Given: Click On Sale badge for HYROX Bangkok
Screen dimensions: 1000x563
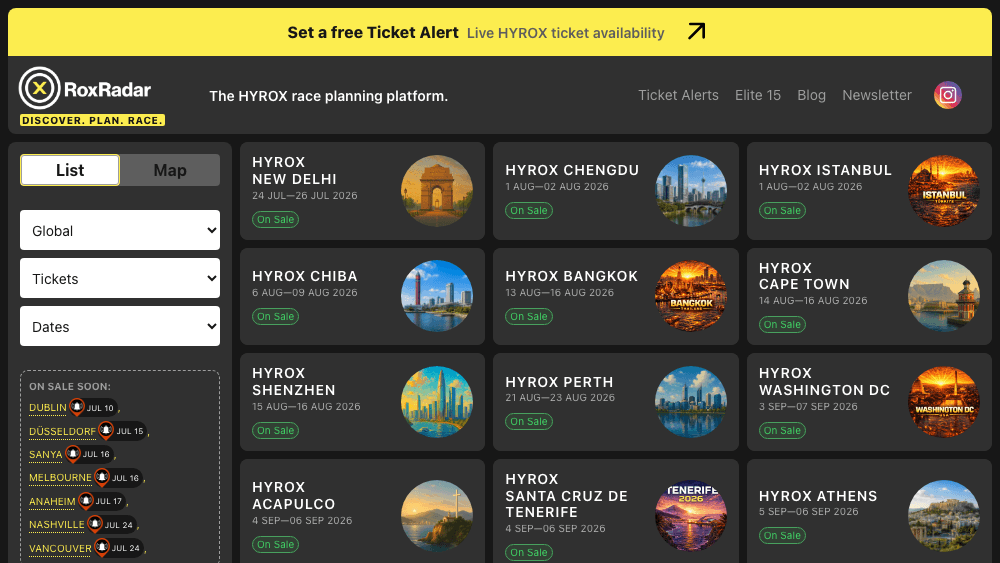Looking at the screenshot, I should click(529, 316).
